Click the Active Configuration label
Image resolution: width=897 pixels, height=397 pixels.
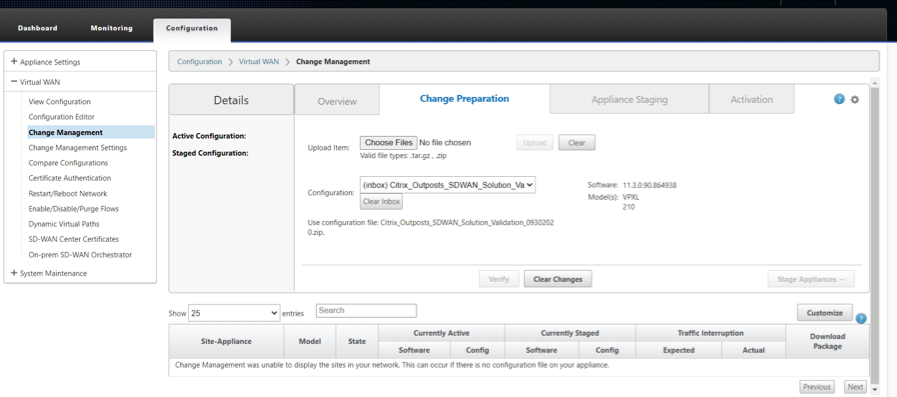(209, 136)
